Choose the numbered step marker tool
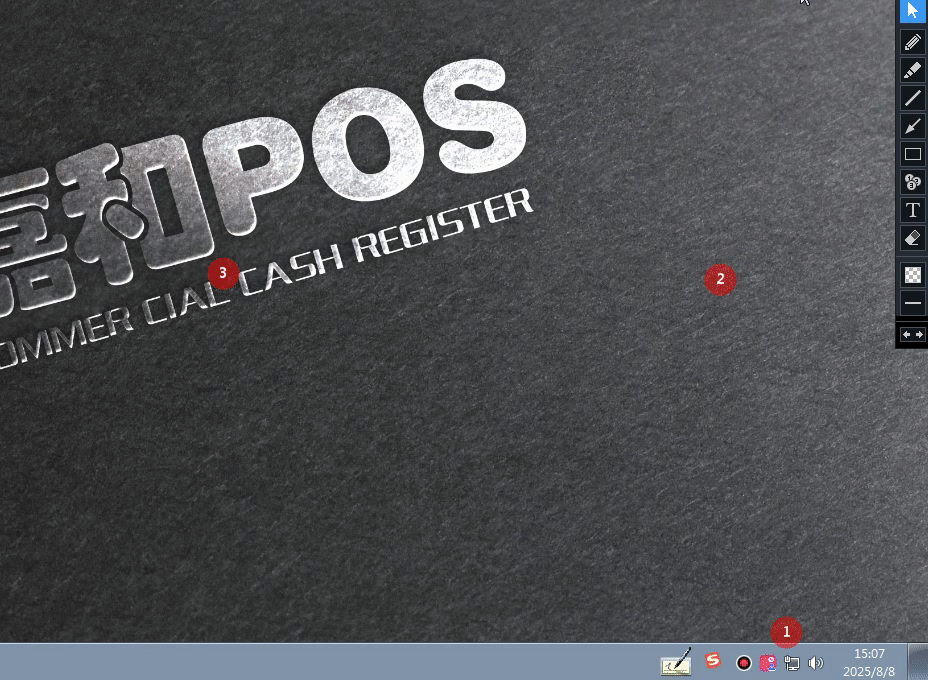The height and width of the screenshot is (680, 928). point(912,182)
